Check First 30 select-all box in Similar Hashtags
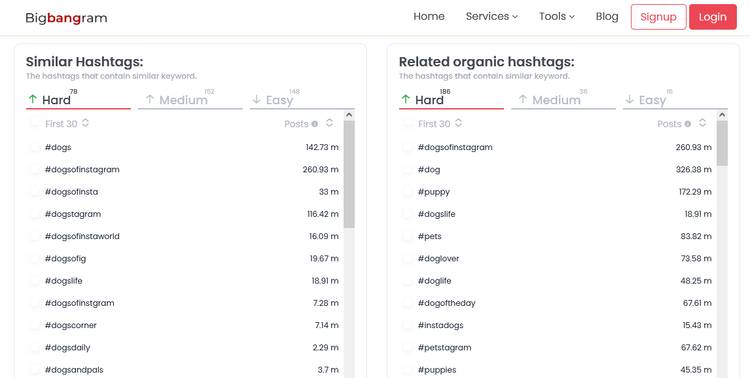The width and height of the screenshot is (750, 378). point(35,123)
